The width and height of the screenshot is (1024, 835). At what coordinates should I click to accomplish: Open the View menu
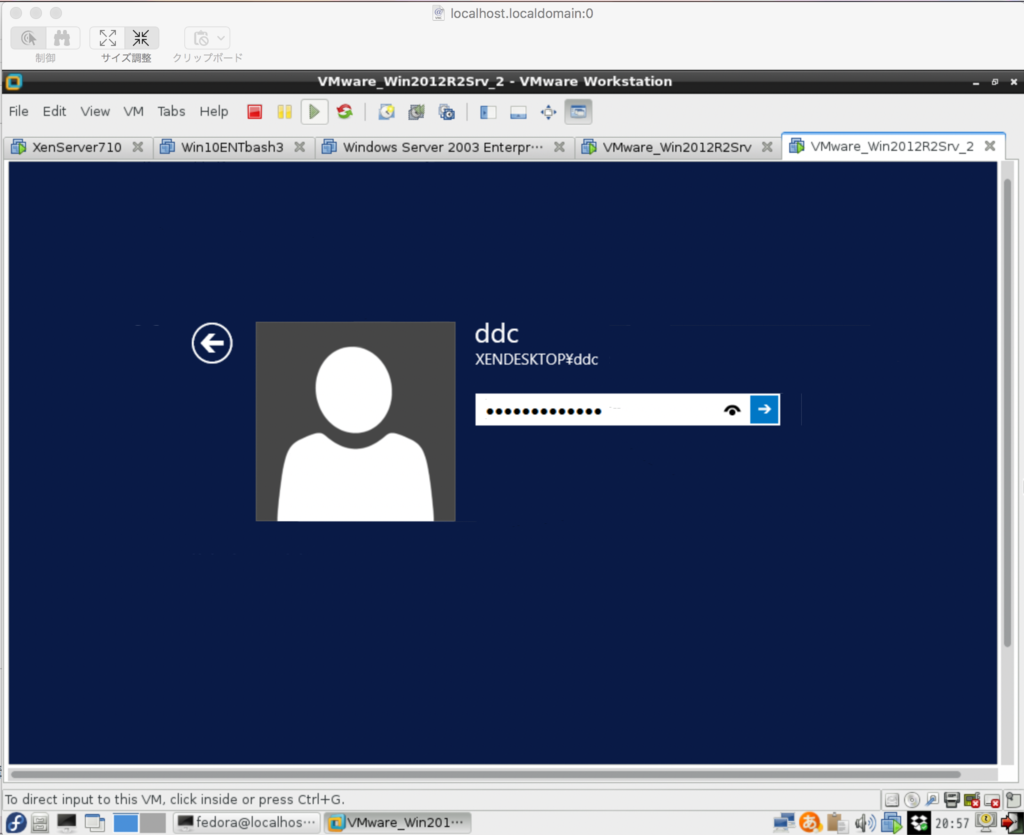click(x=95, y=111)
